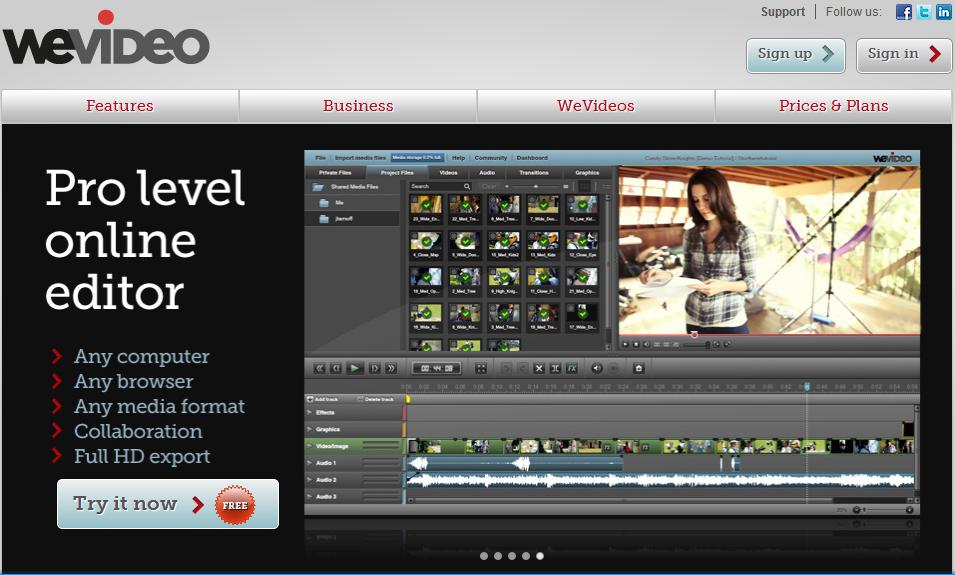
Task: Click the split clip icon
Action: 555,368
